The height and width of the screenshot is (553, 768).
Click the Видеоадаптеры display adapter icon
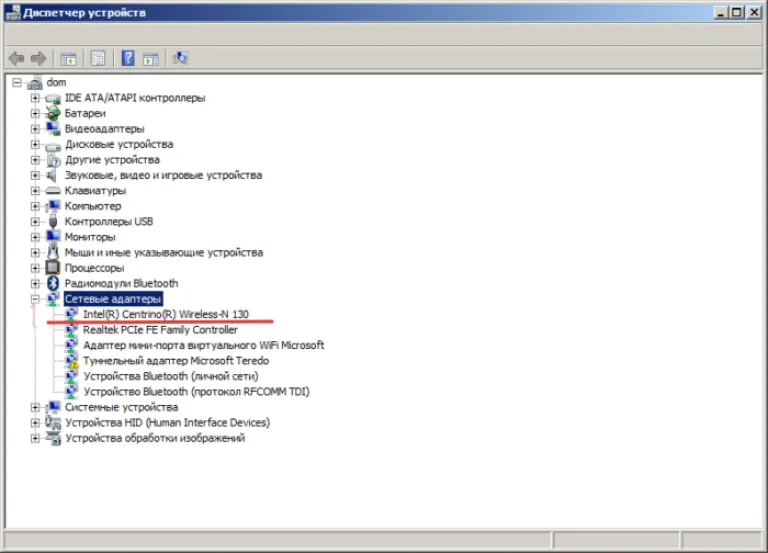pyautogui.click(x=53, y=129)
